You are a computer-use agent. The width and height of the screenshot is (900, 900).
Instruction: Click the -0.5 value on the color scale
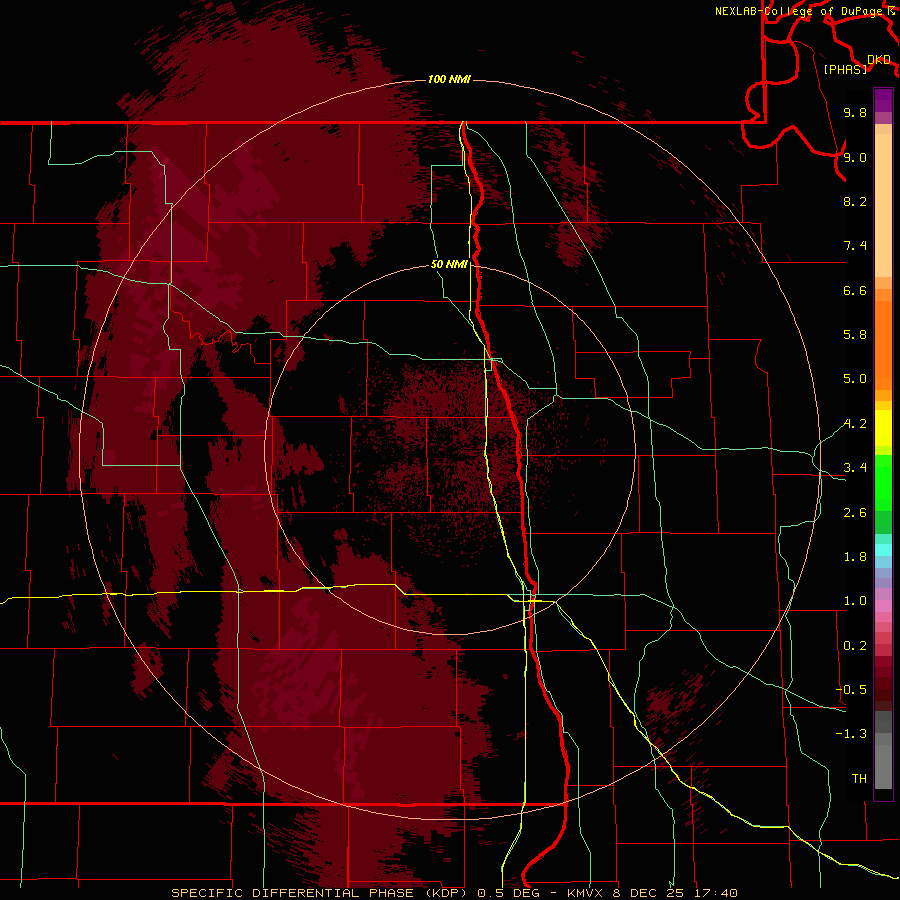pos(851,690)
